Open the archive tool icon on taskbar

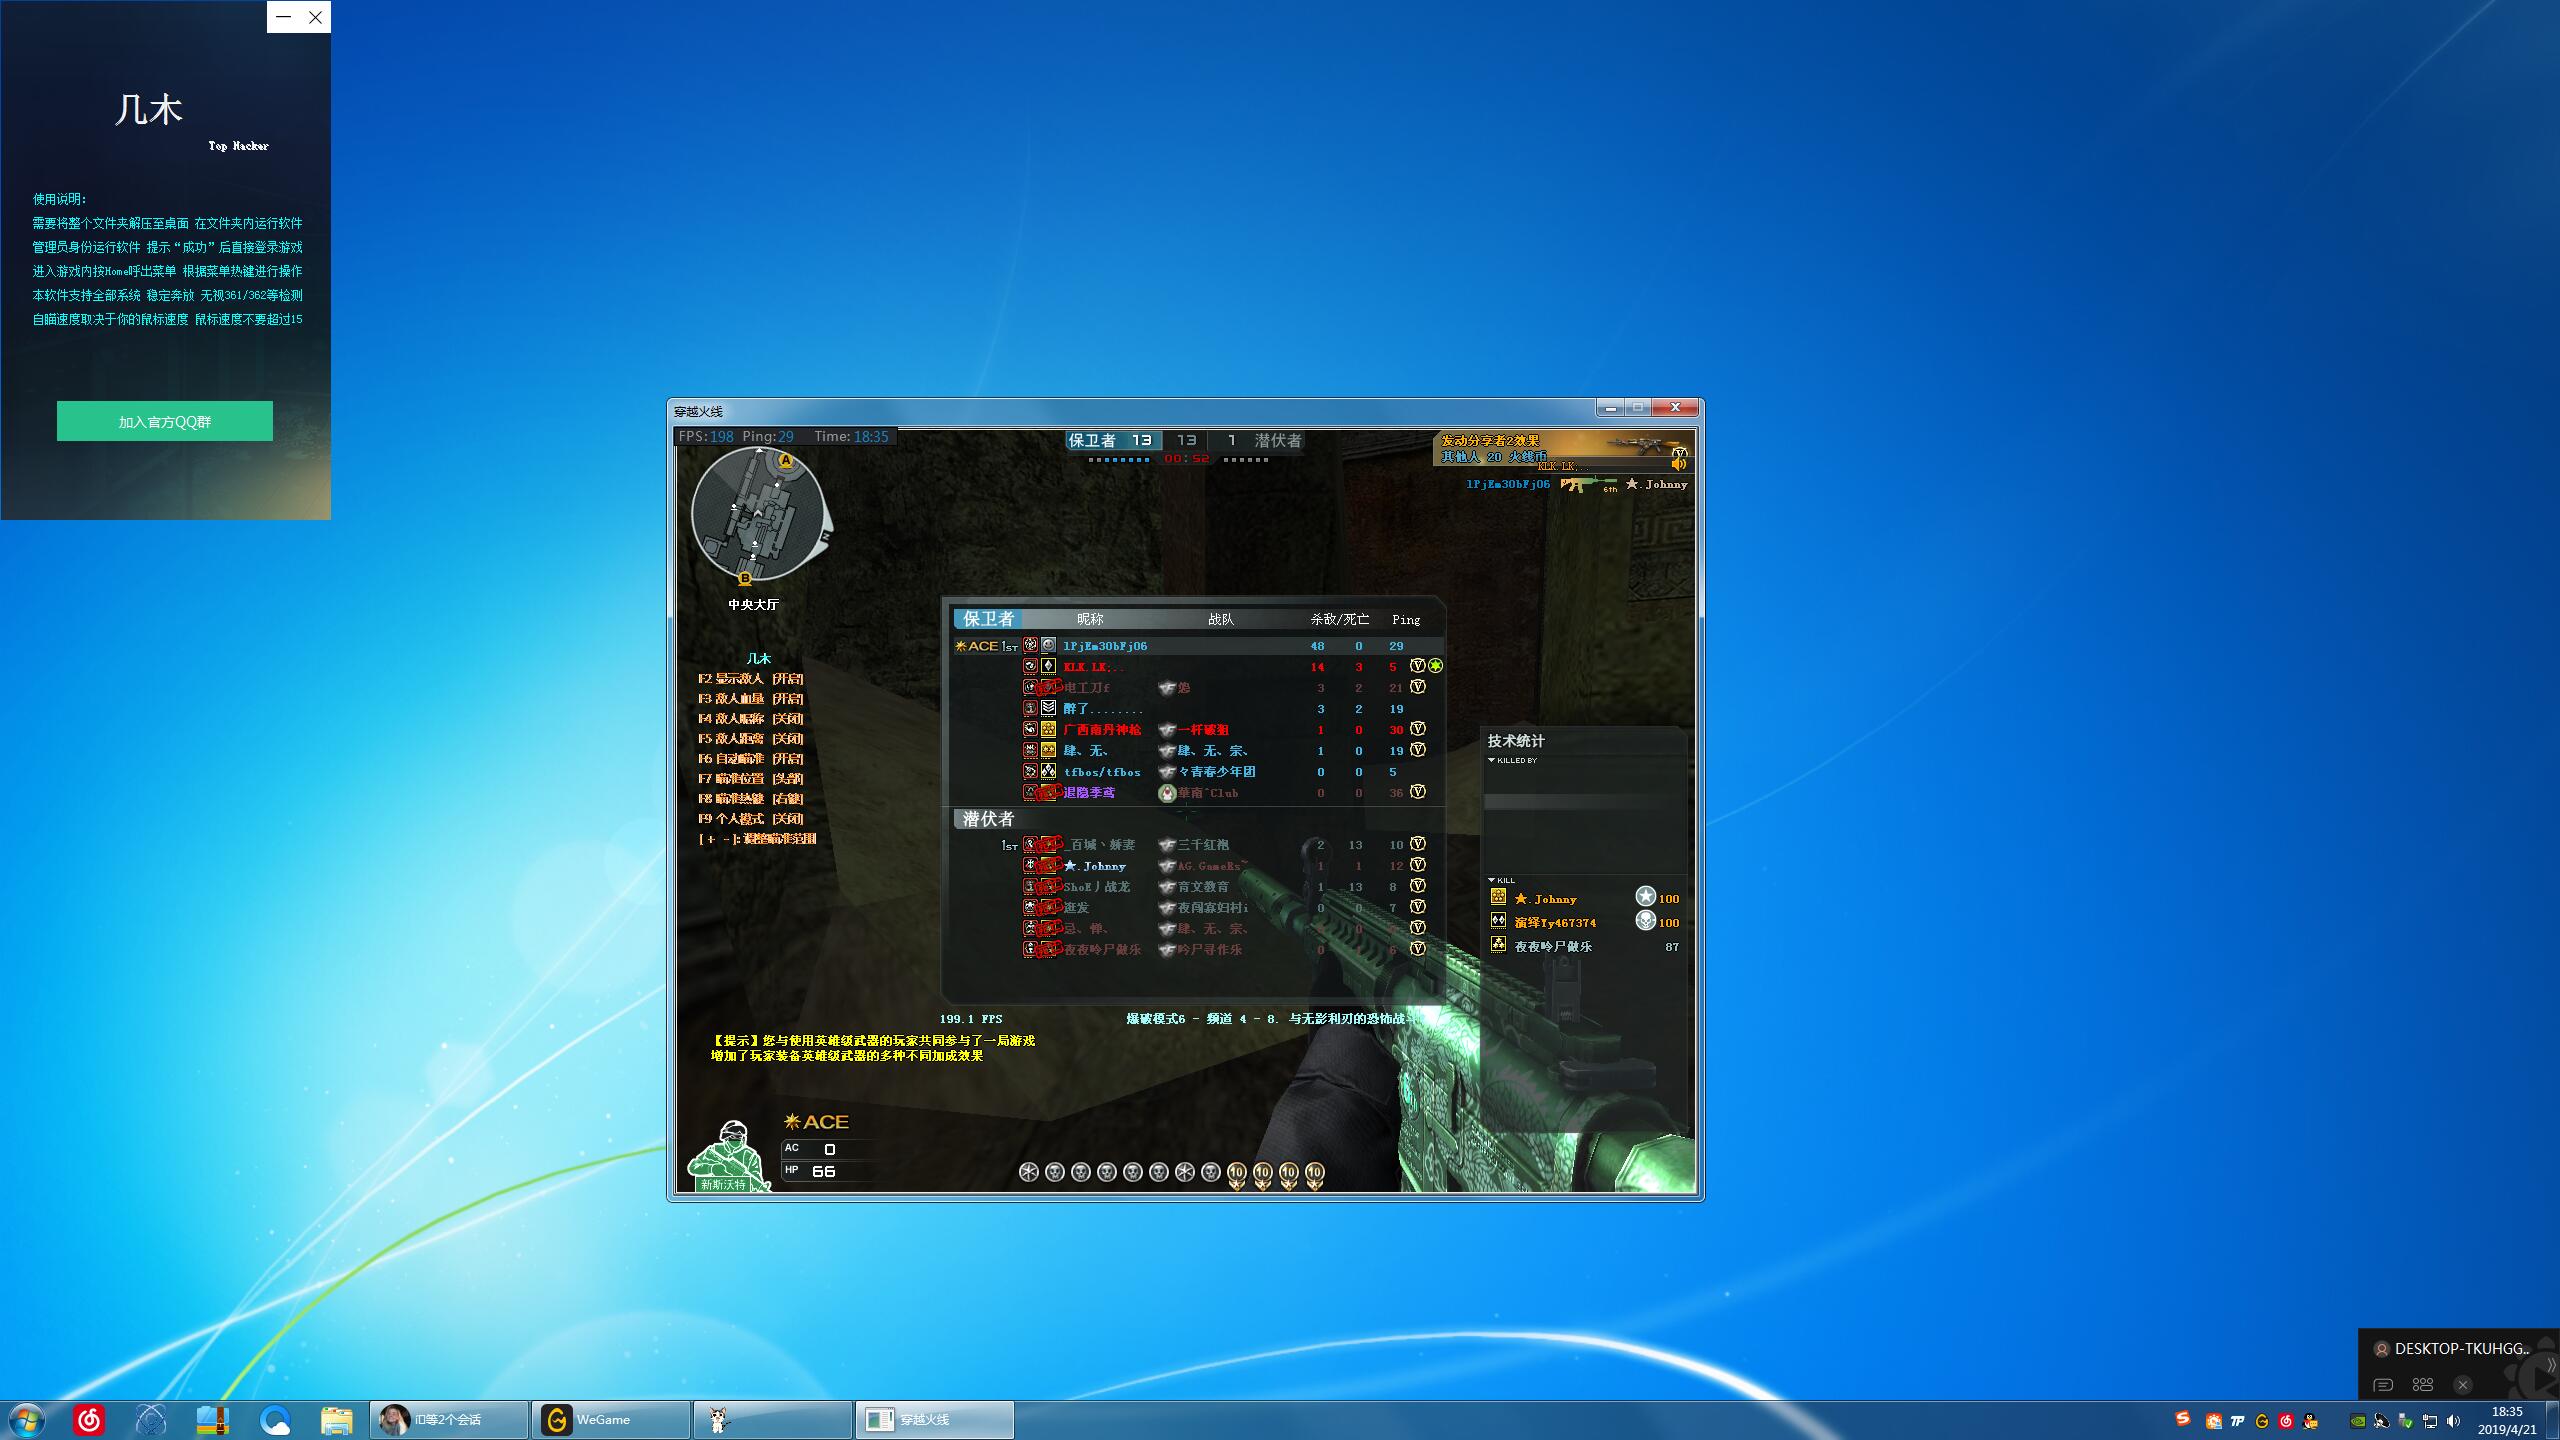213,1420
